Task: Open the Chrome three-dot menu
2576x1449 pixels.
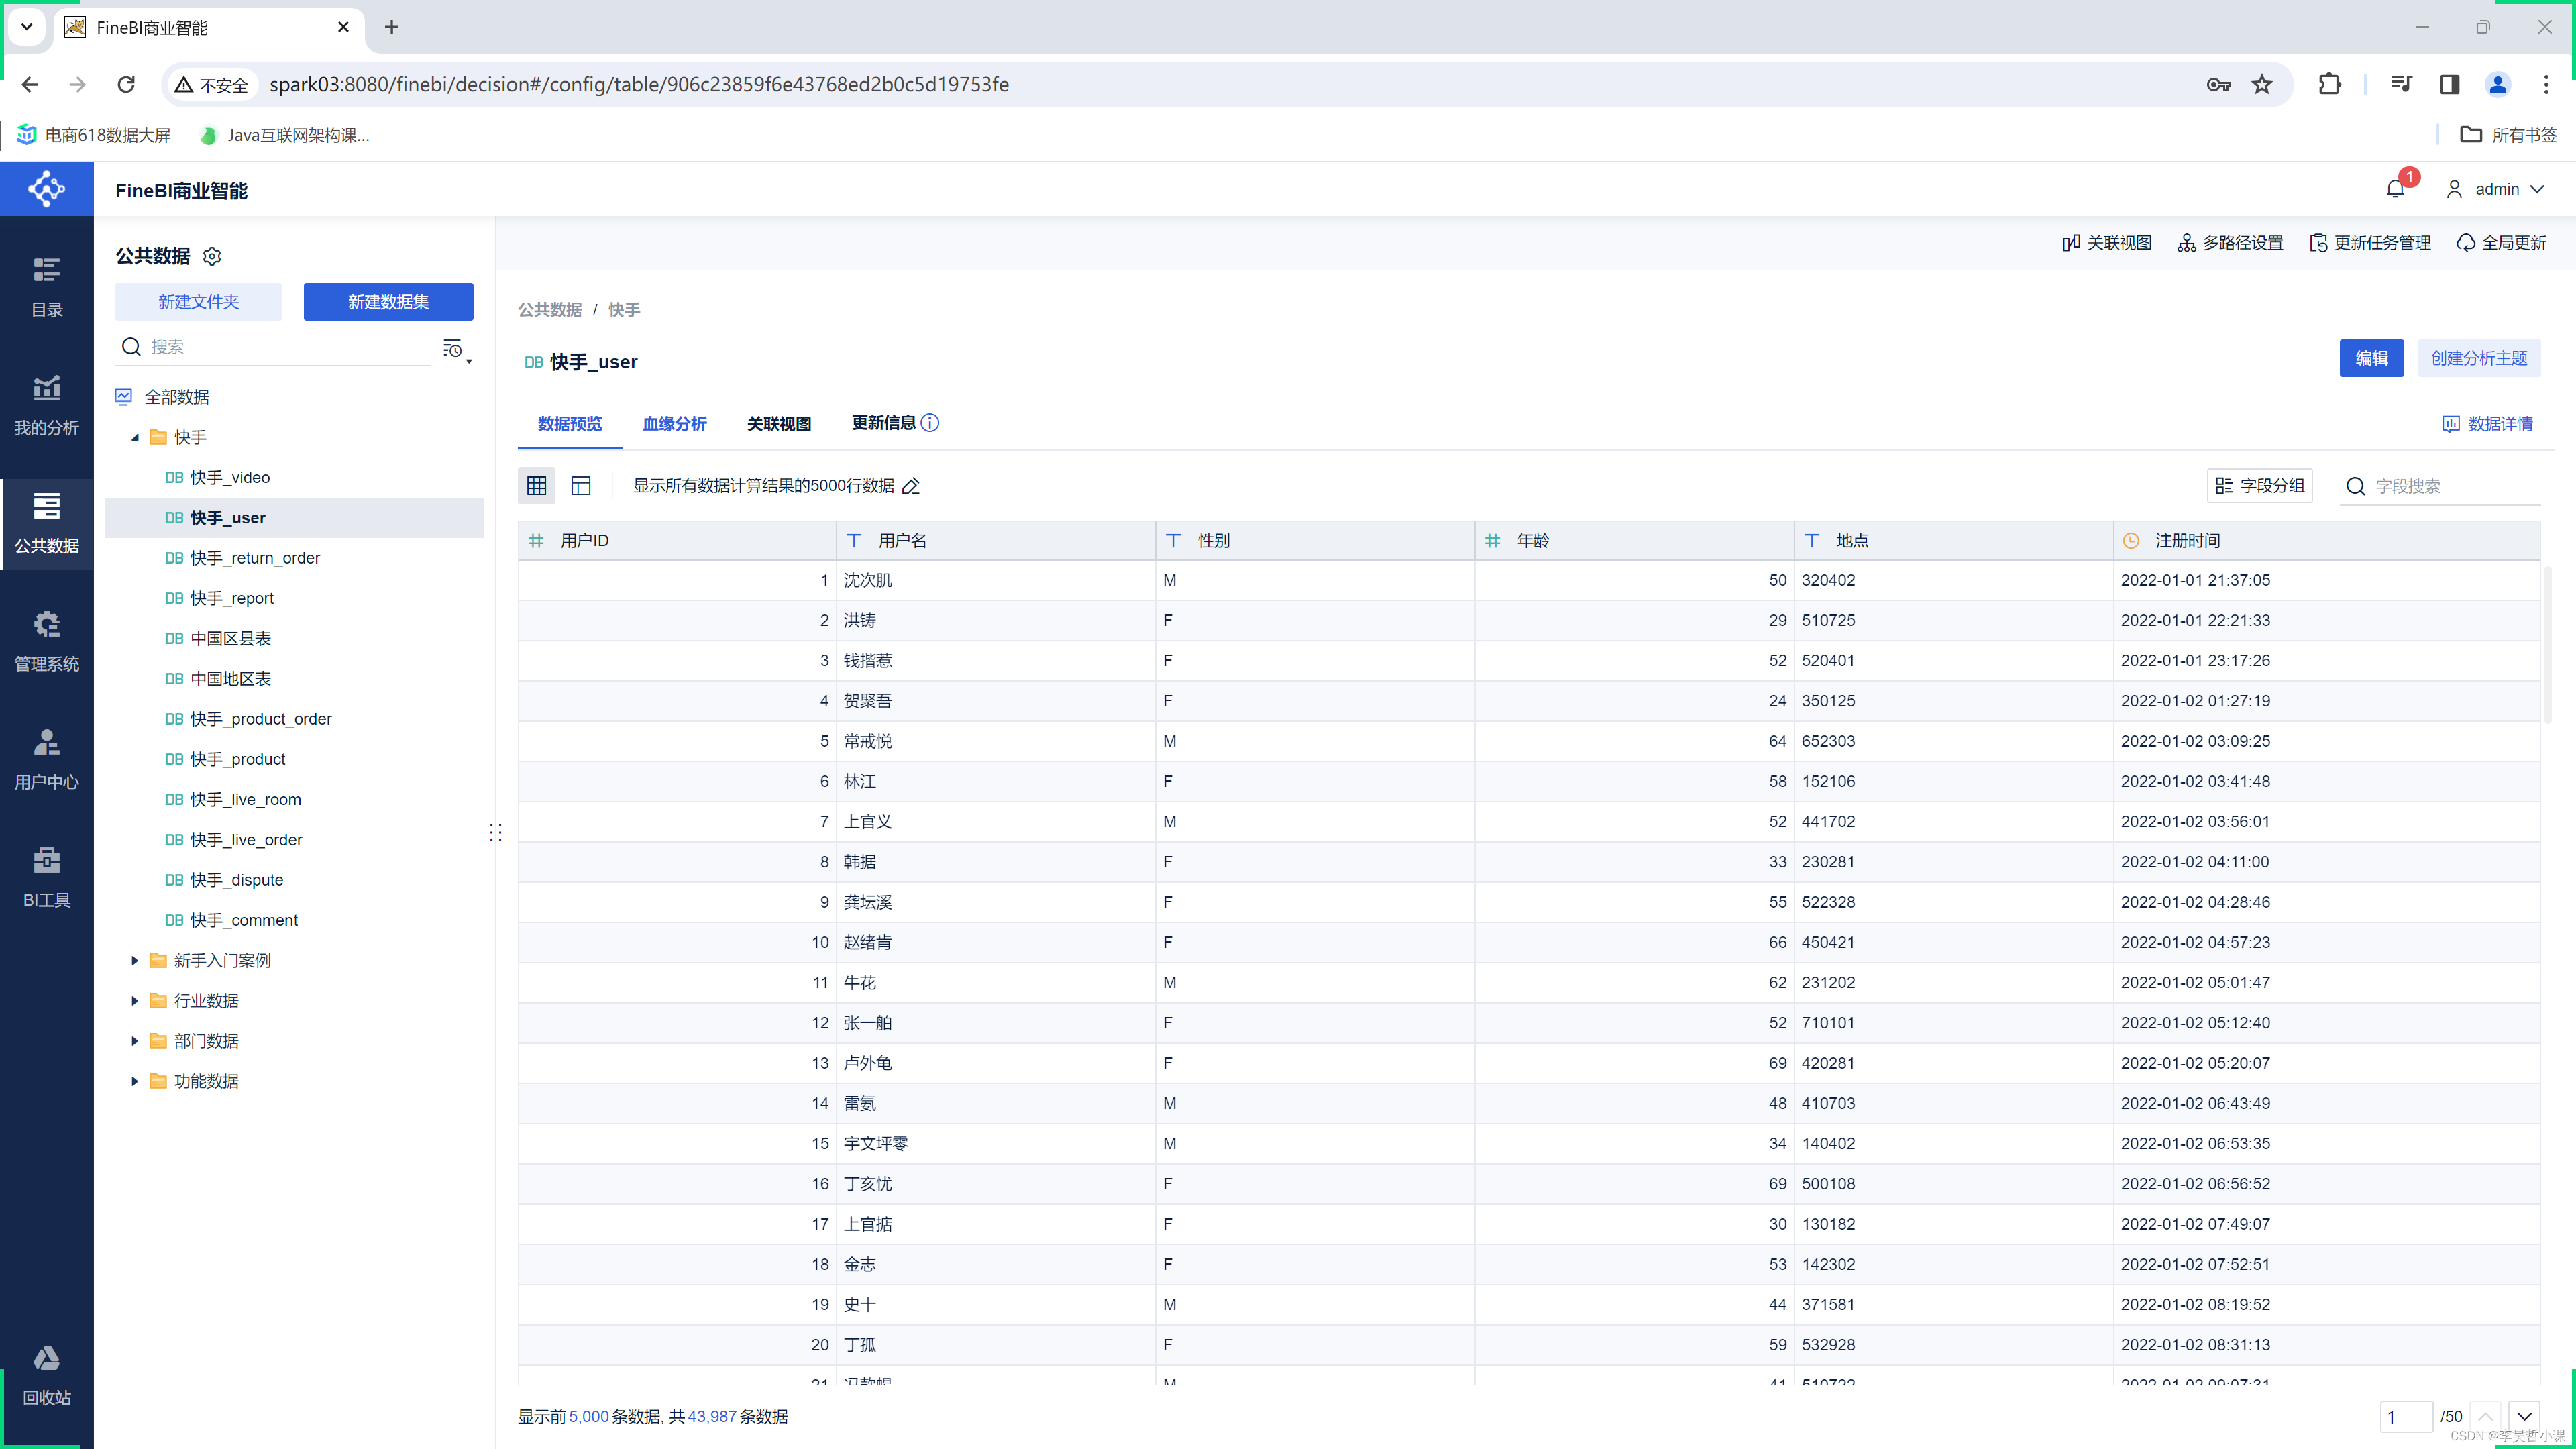Action: pos(2546,84)
